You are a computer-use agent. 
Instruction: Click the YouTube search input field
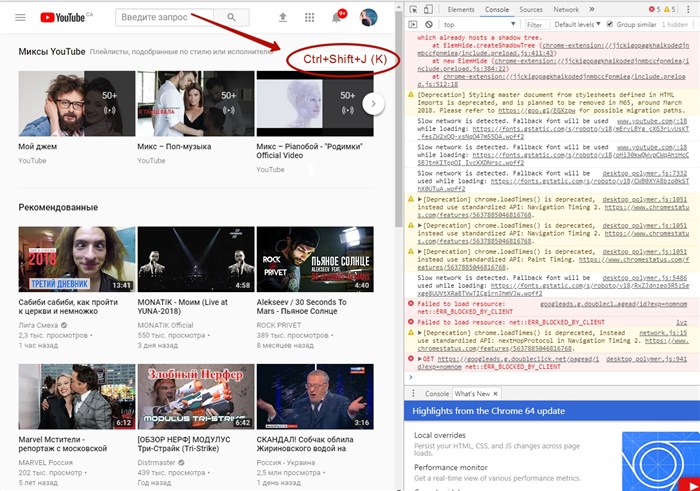click(165, 17)
